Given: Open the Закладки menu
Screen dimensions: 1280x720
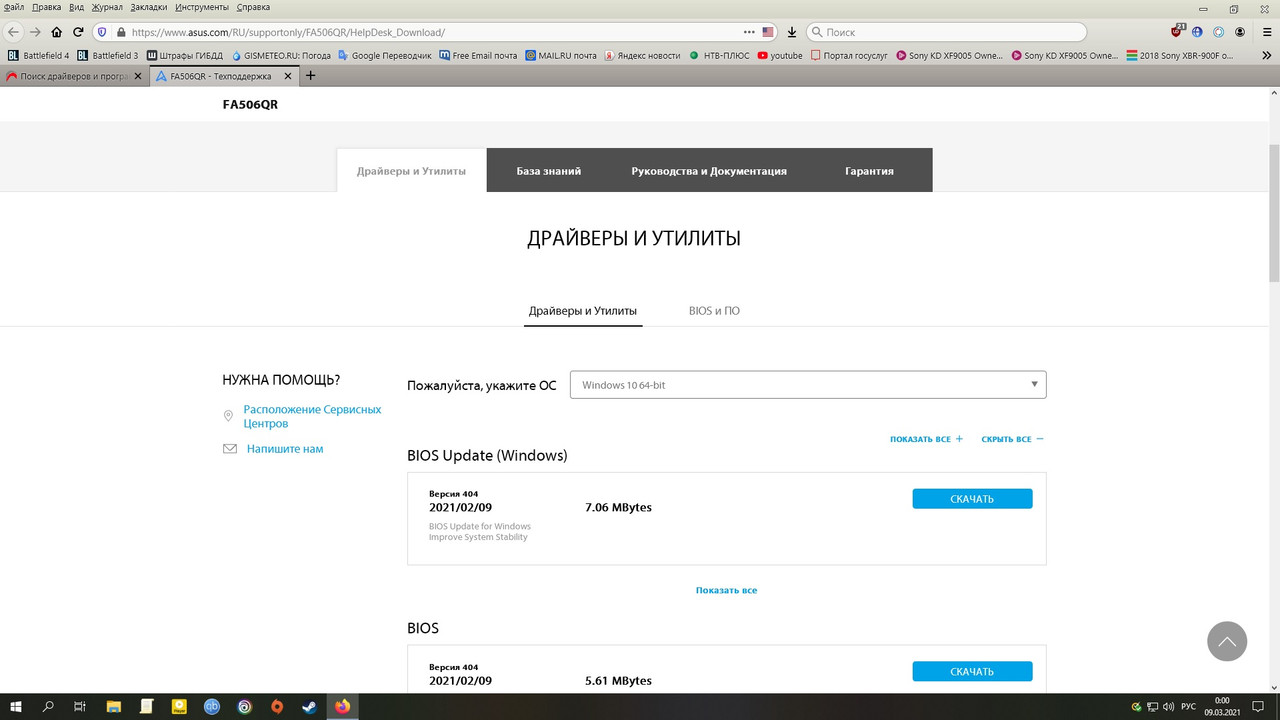Looking at the screenshot, I should click(149, 7).
